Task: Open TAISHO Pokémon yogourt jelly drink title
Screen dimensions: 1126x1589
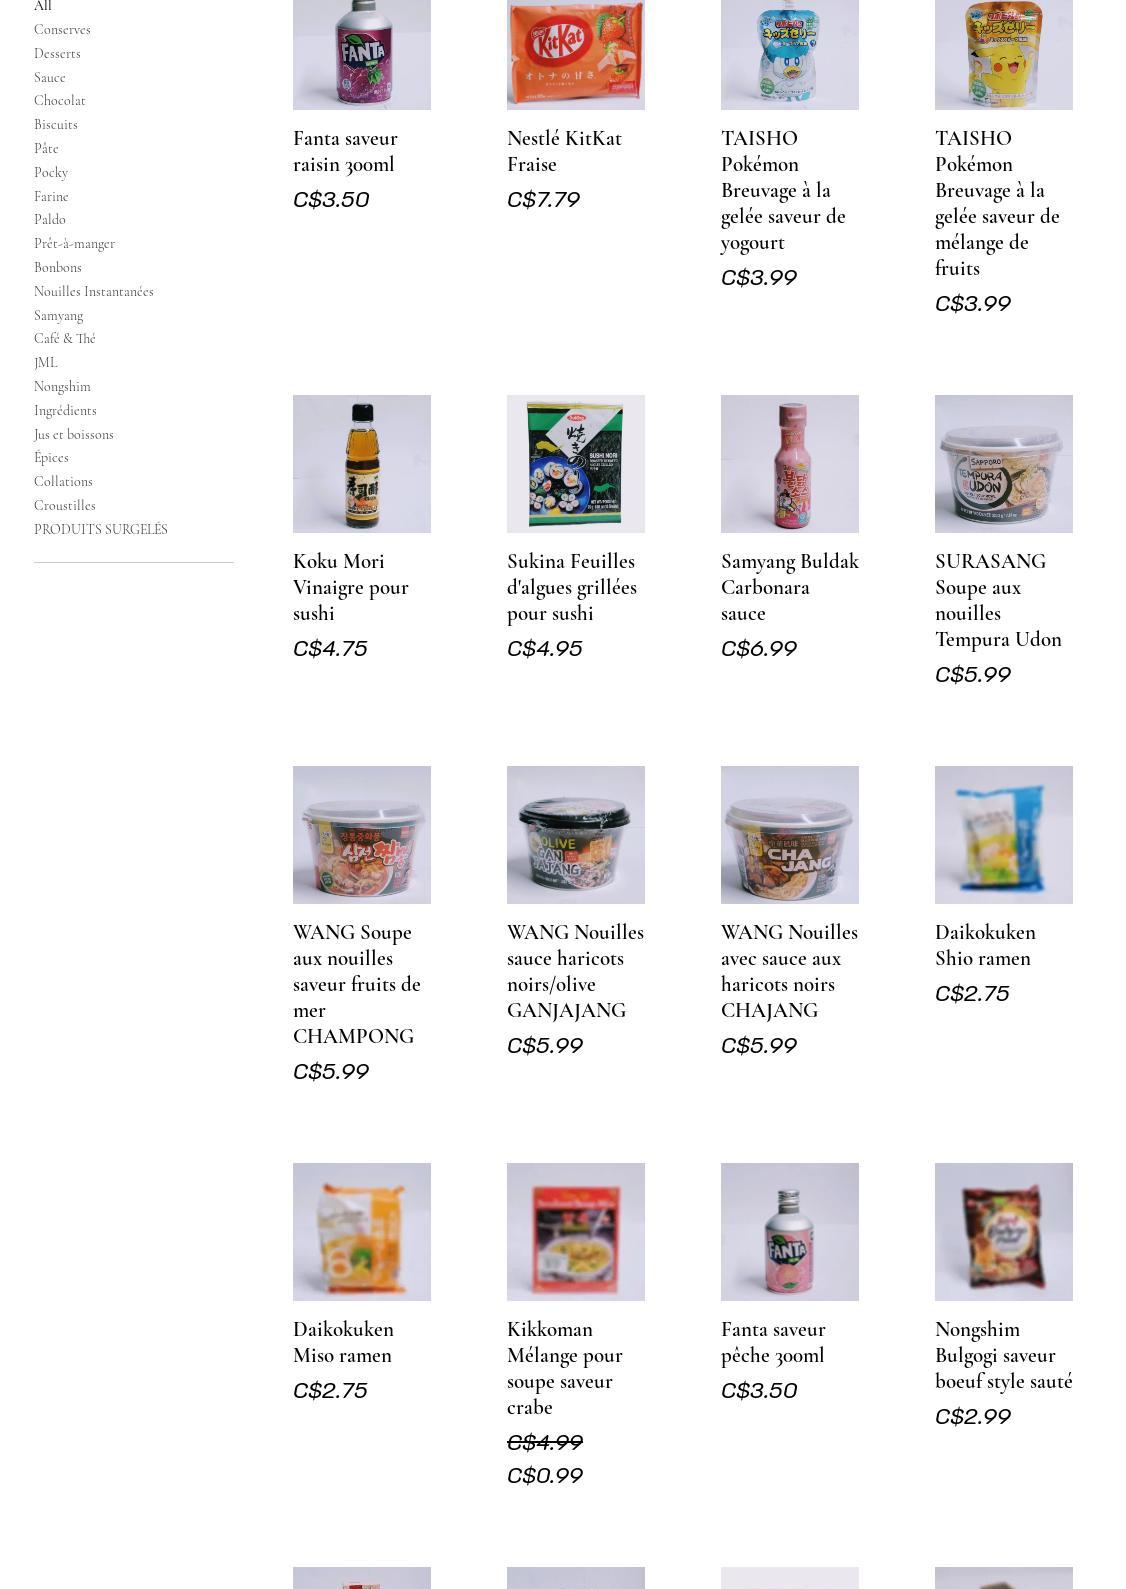Action: pyautogui.click(x=783, y=190)
